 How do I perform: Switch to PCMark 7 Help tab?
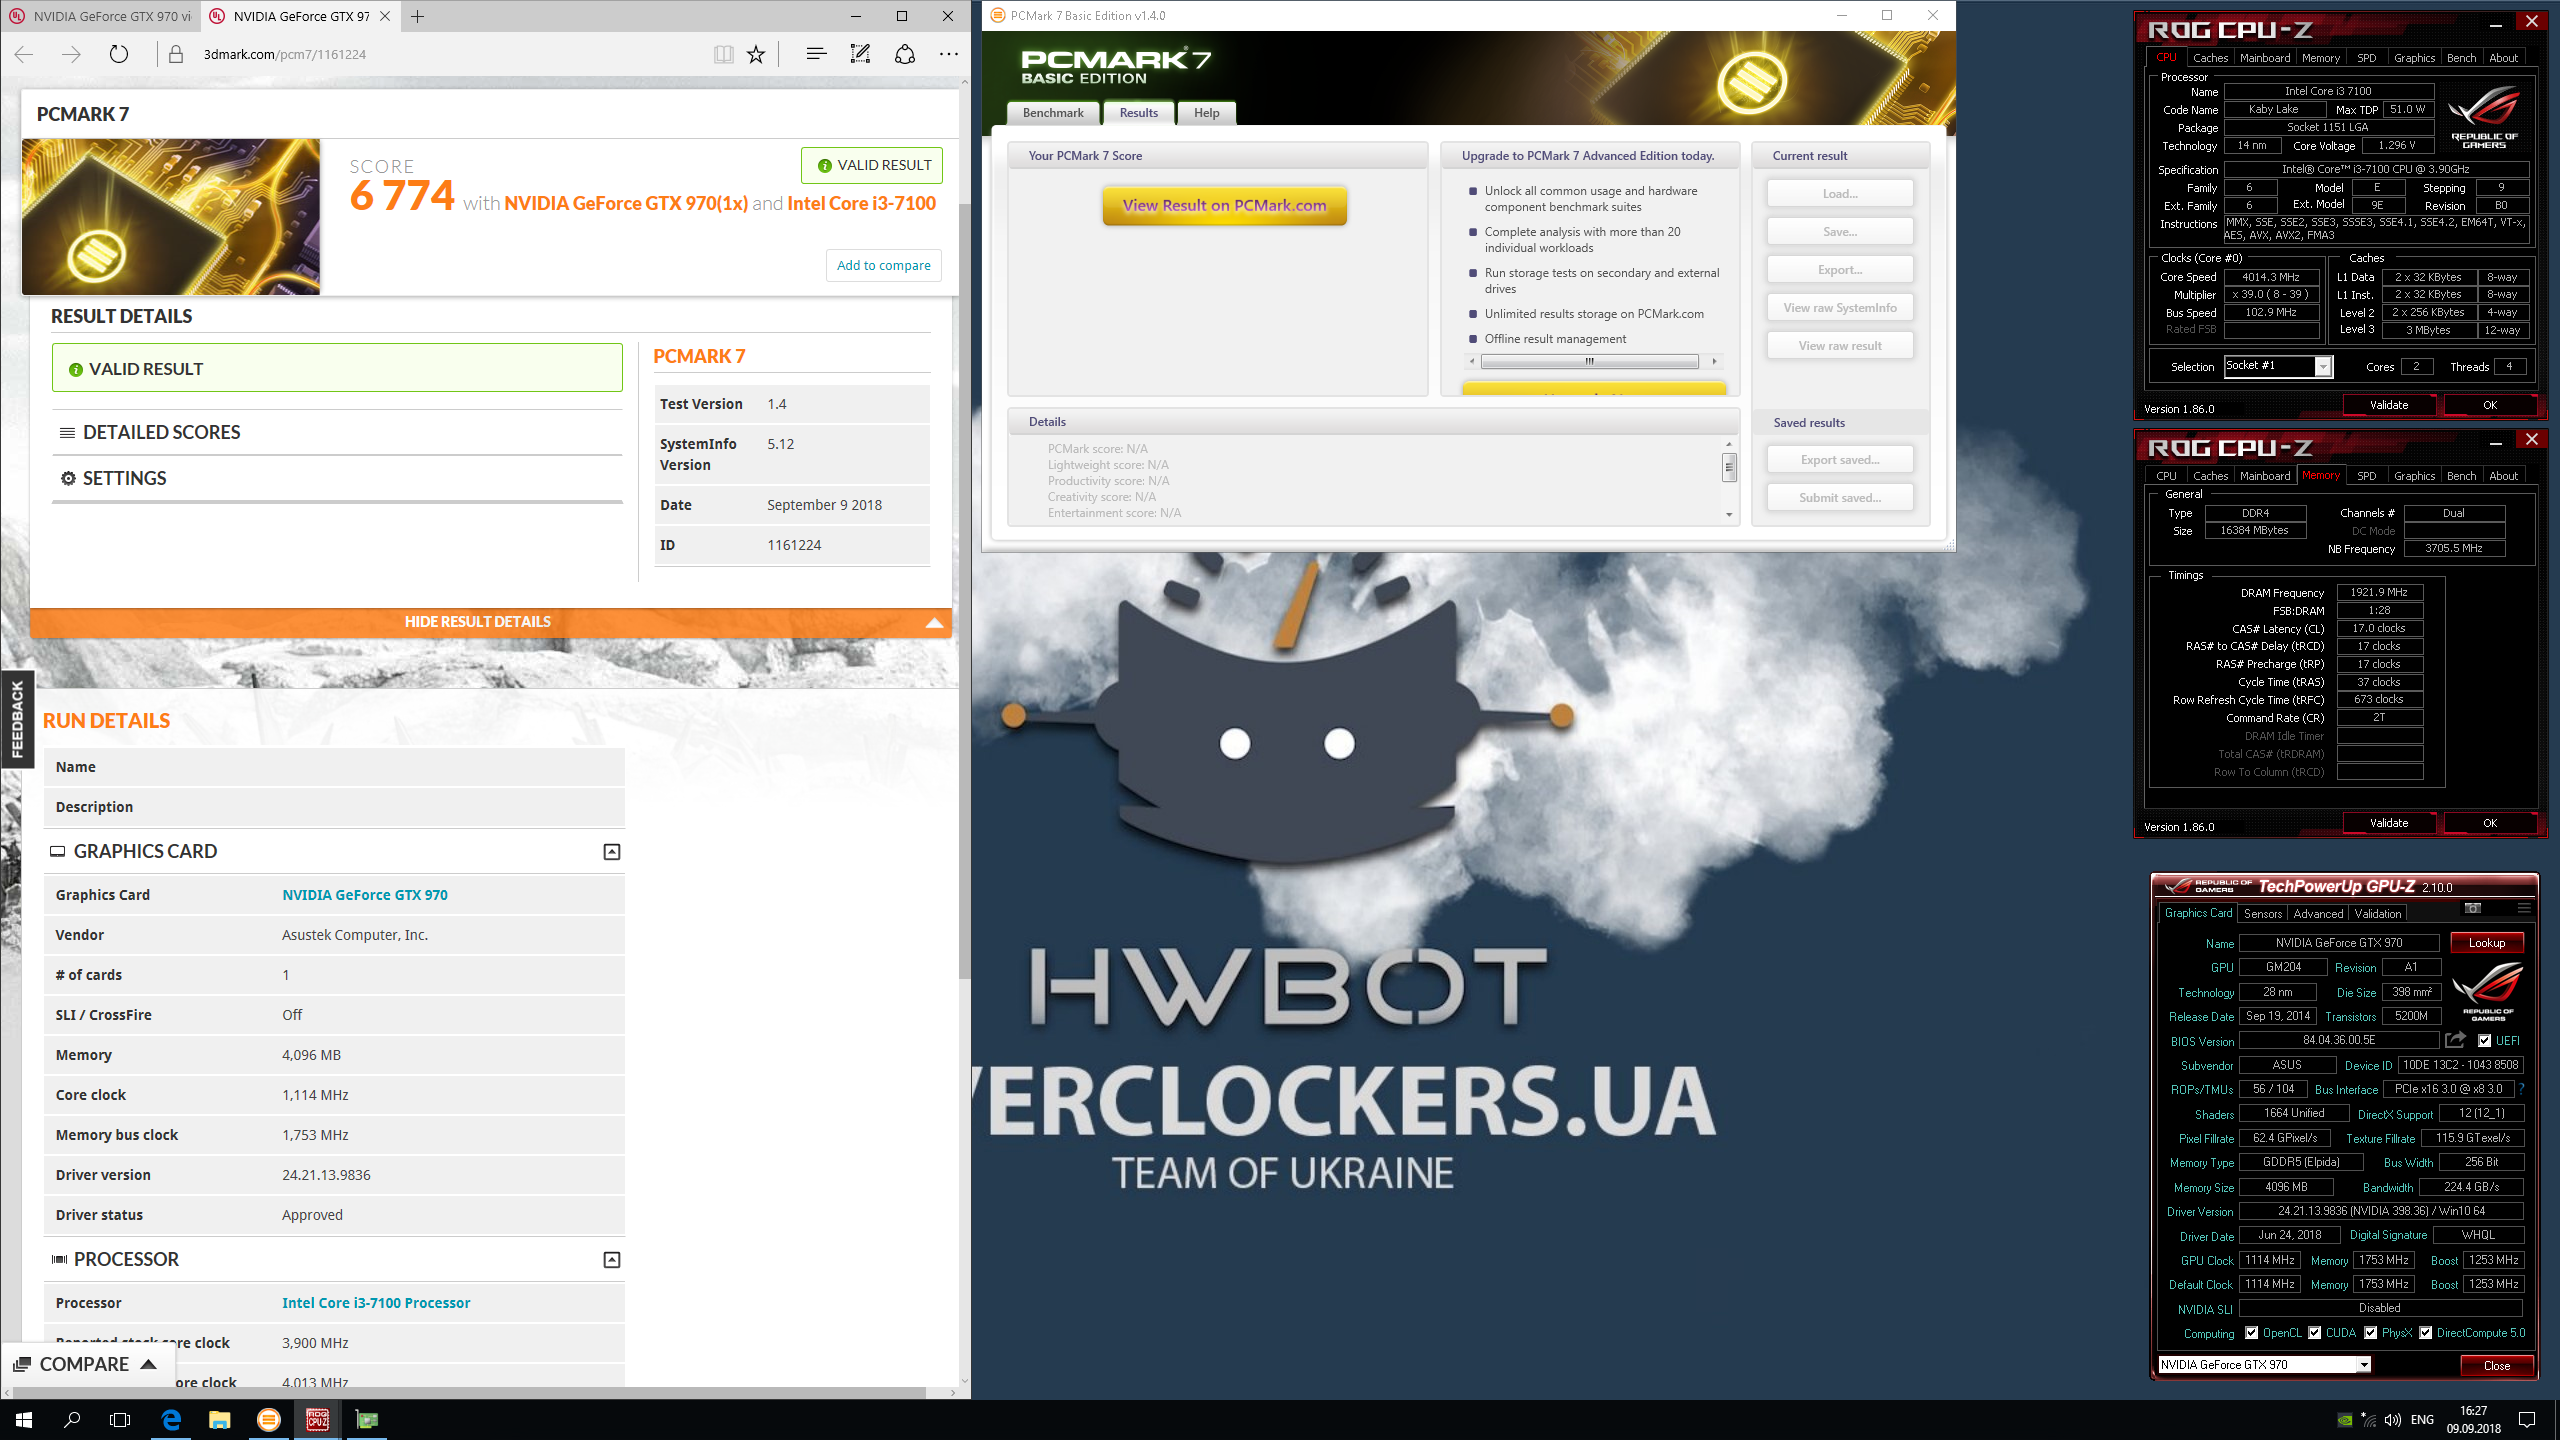pyautogui.click(x=1206, y=113)
